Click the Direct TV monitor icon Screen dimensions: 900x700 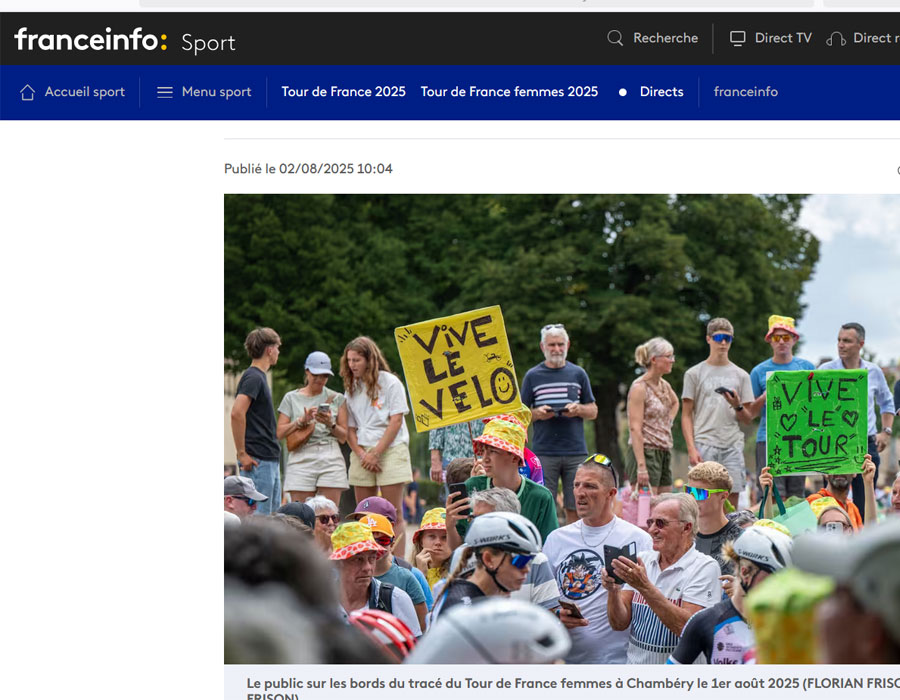[738, 38]
